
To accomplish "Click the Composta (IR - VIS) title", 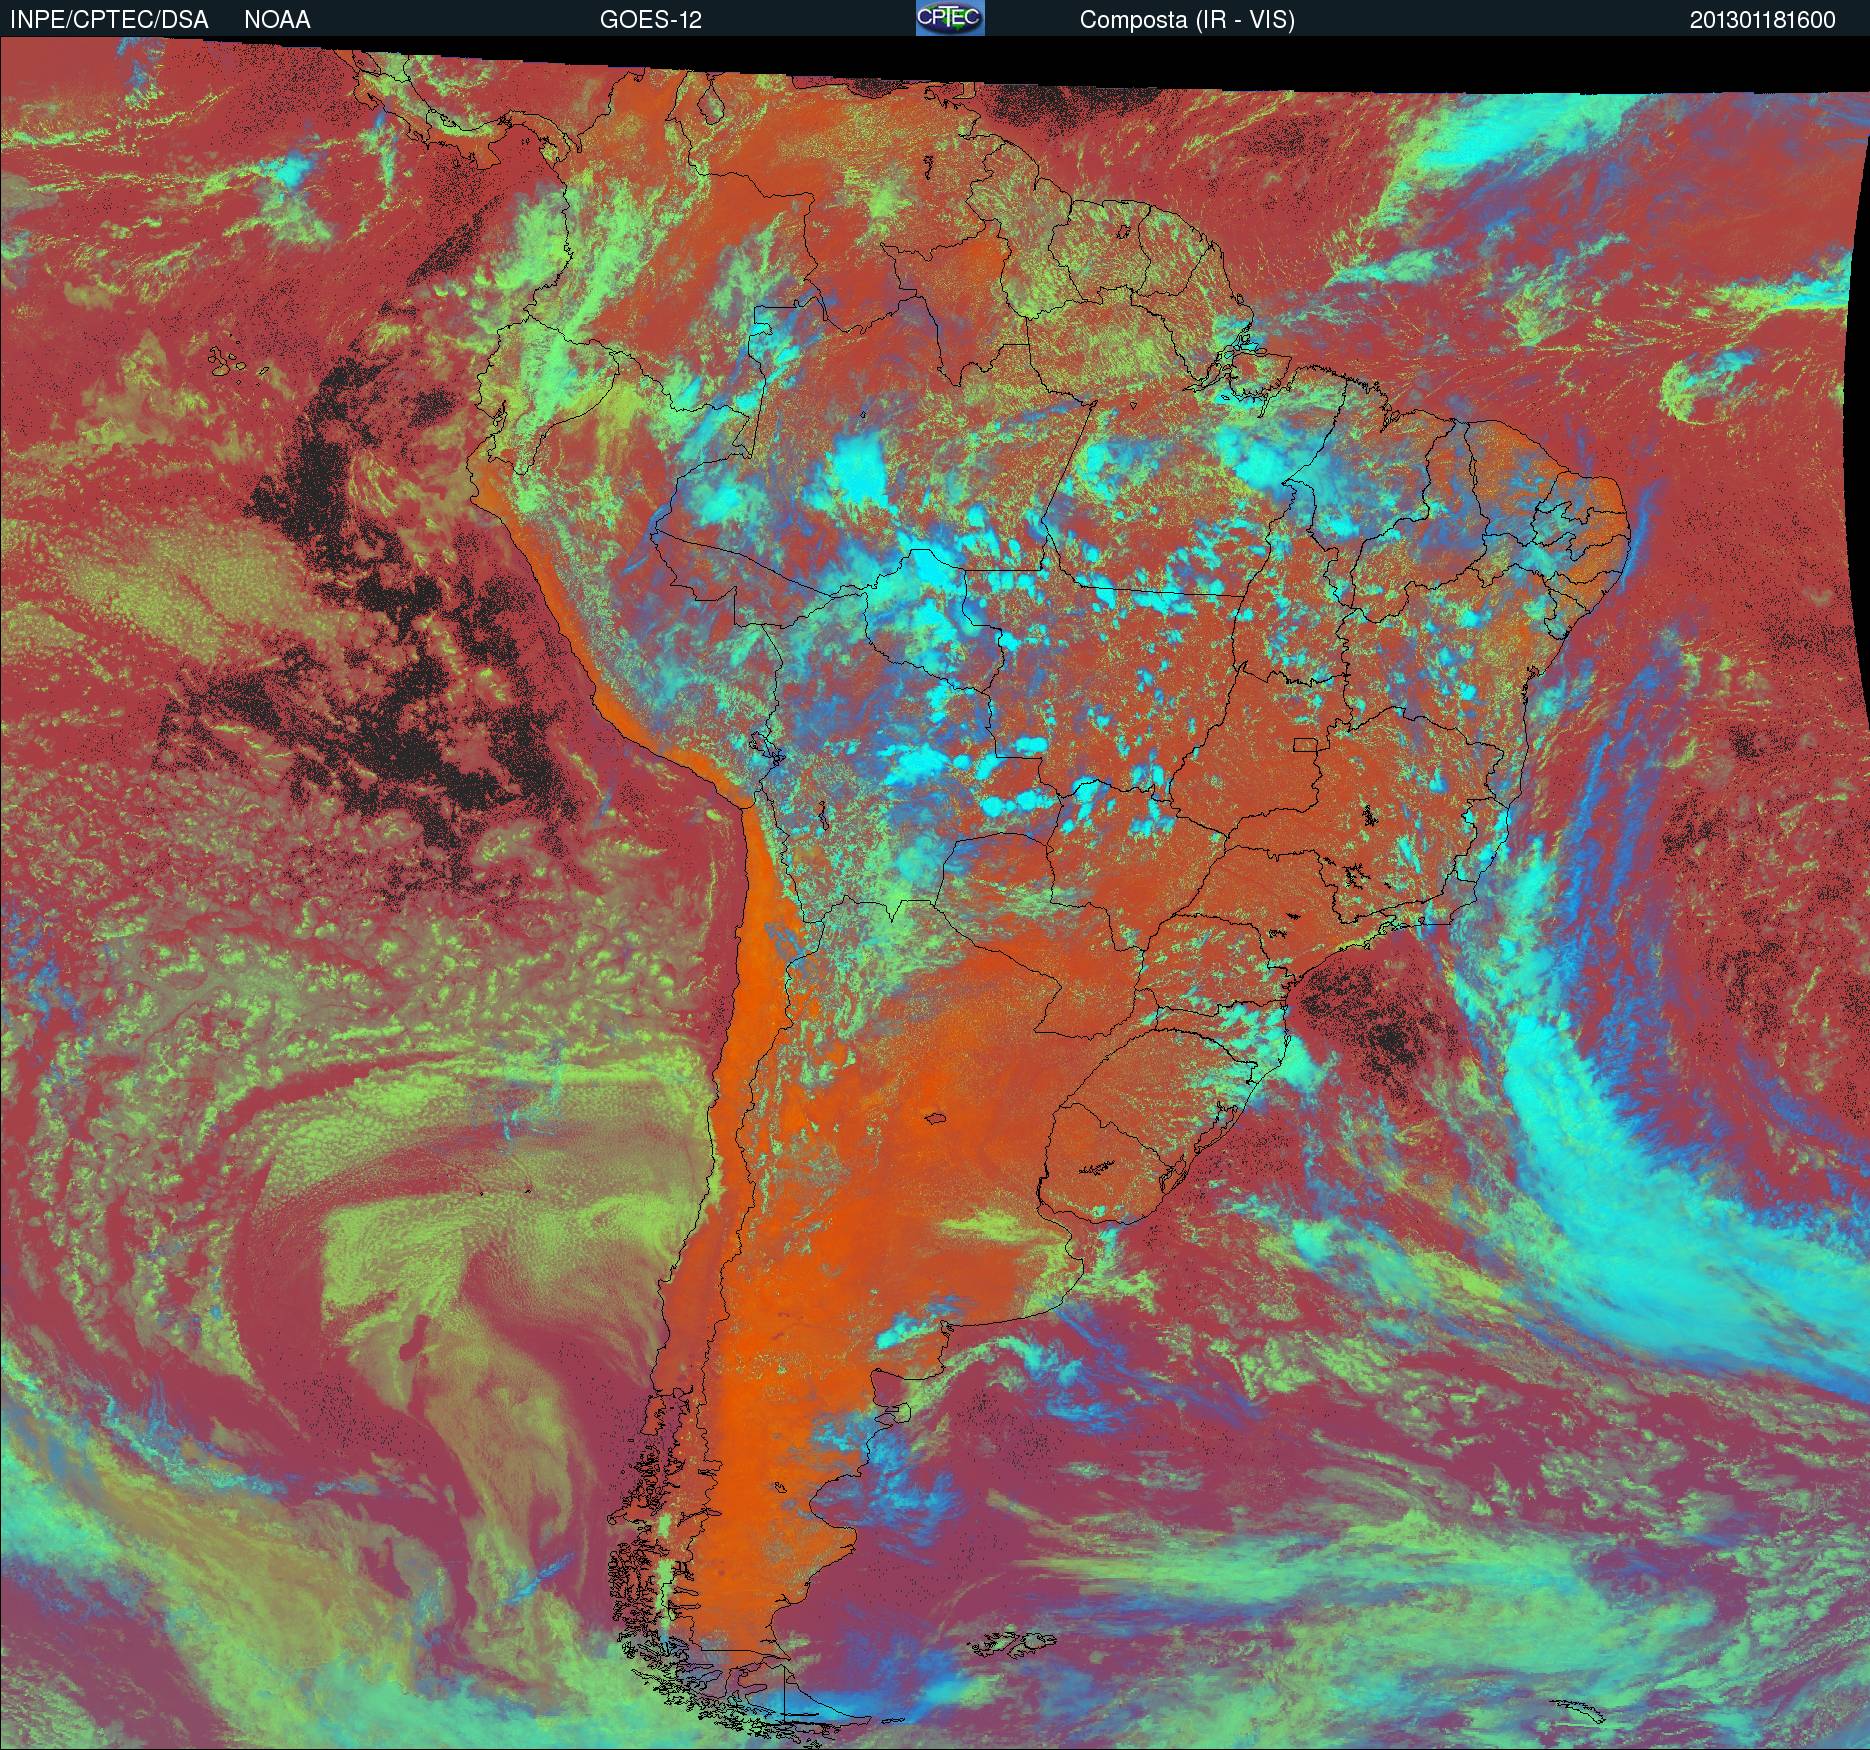I will click(1187, 20).
